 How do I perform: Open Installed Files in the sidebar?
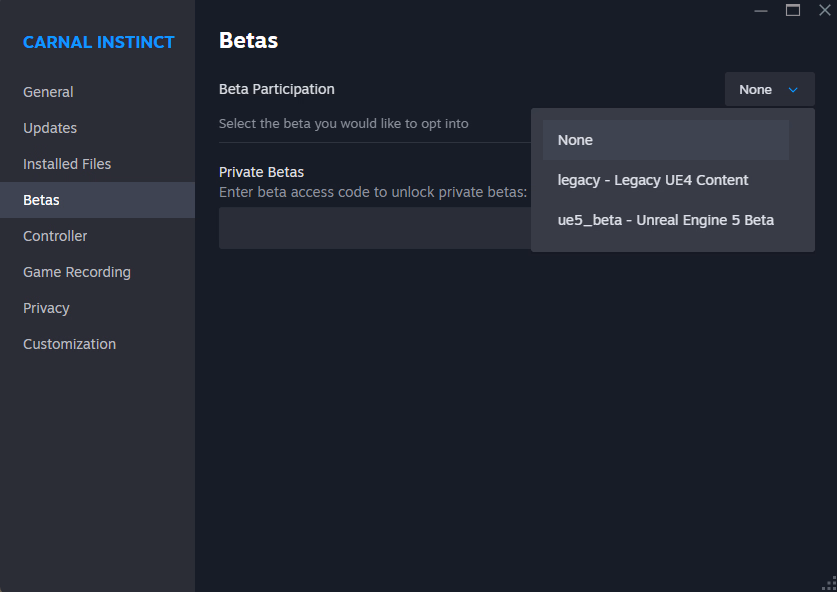67,164
